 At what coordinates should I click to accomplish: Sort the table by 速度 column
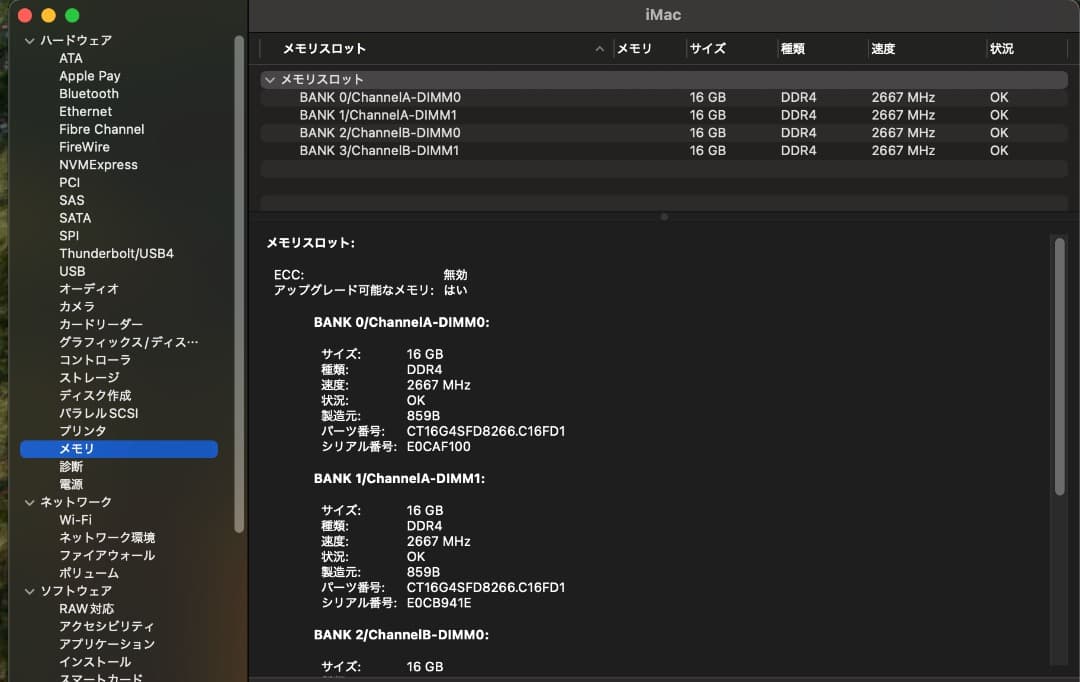click(882, 48)
